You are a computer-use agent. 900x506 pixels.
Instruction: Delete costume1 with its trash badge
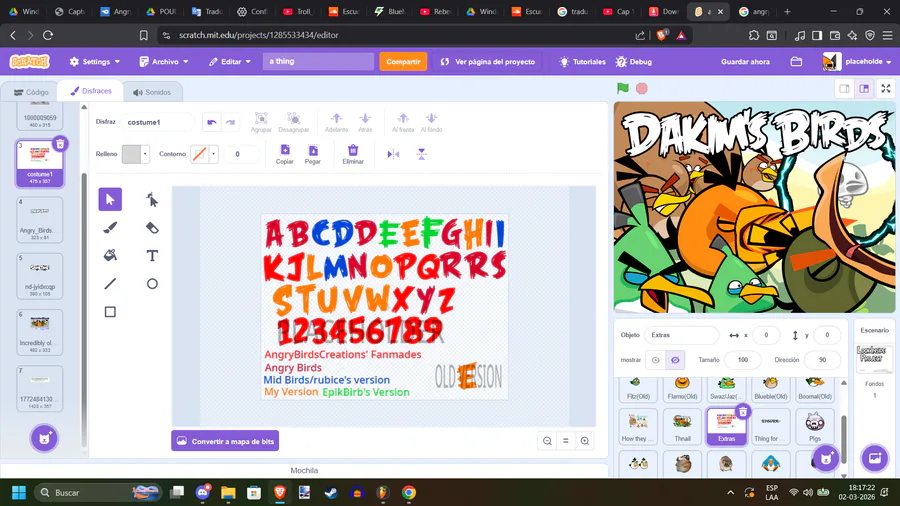[60, 143]
